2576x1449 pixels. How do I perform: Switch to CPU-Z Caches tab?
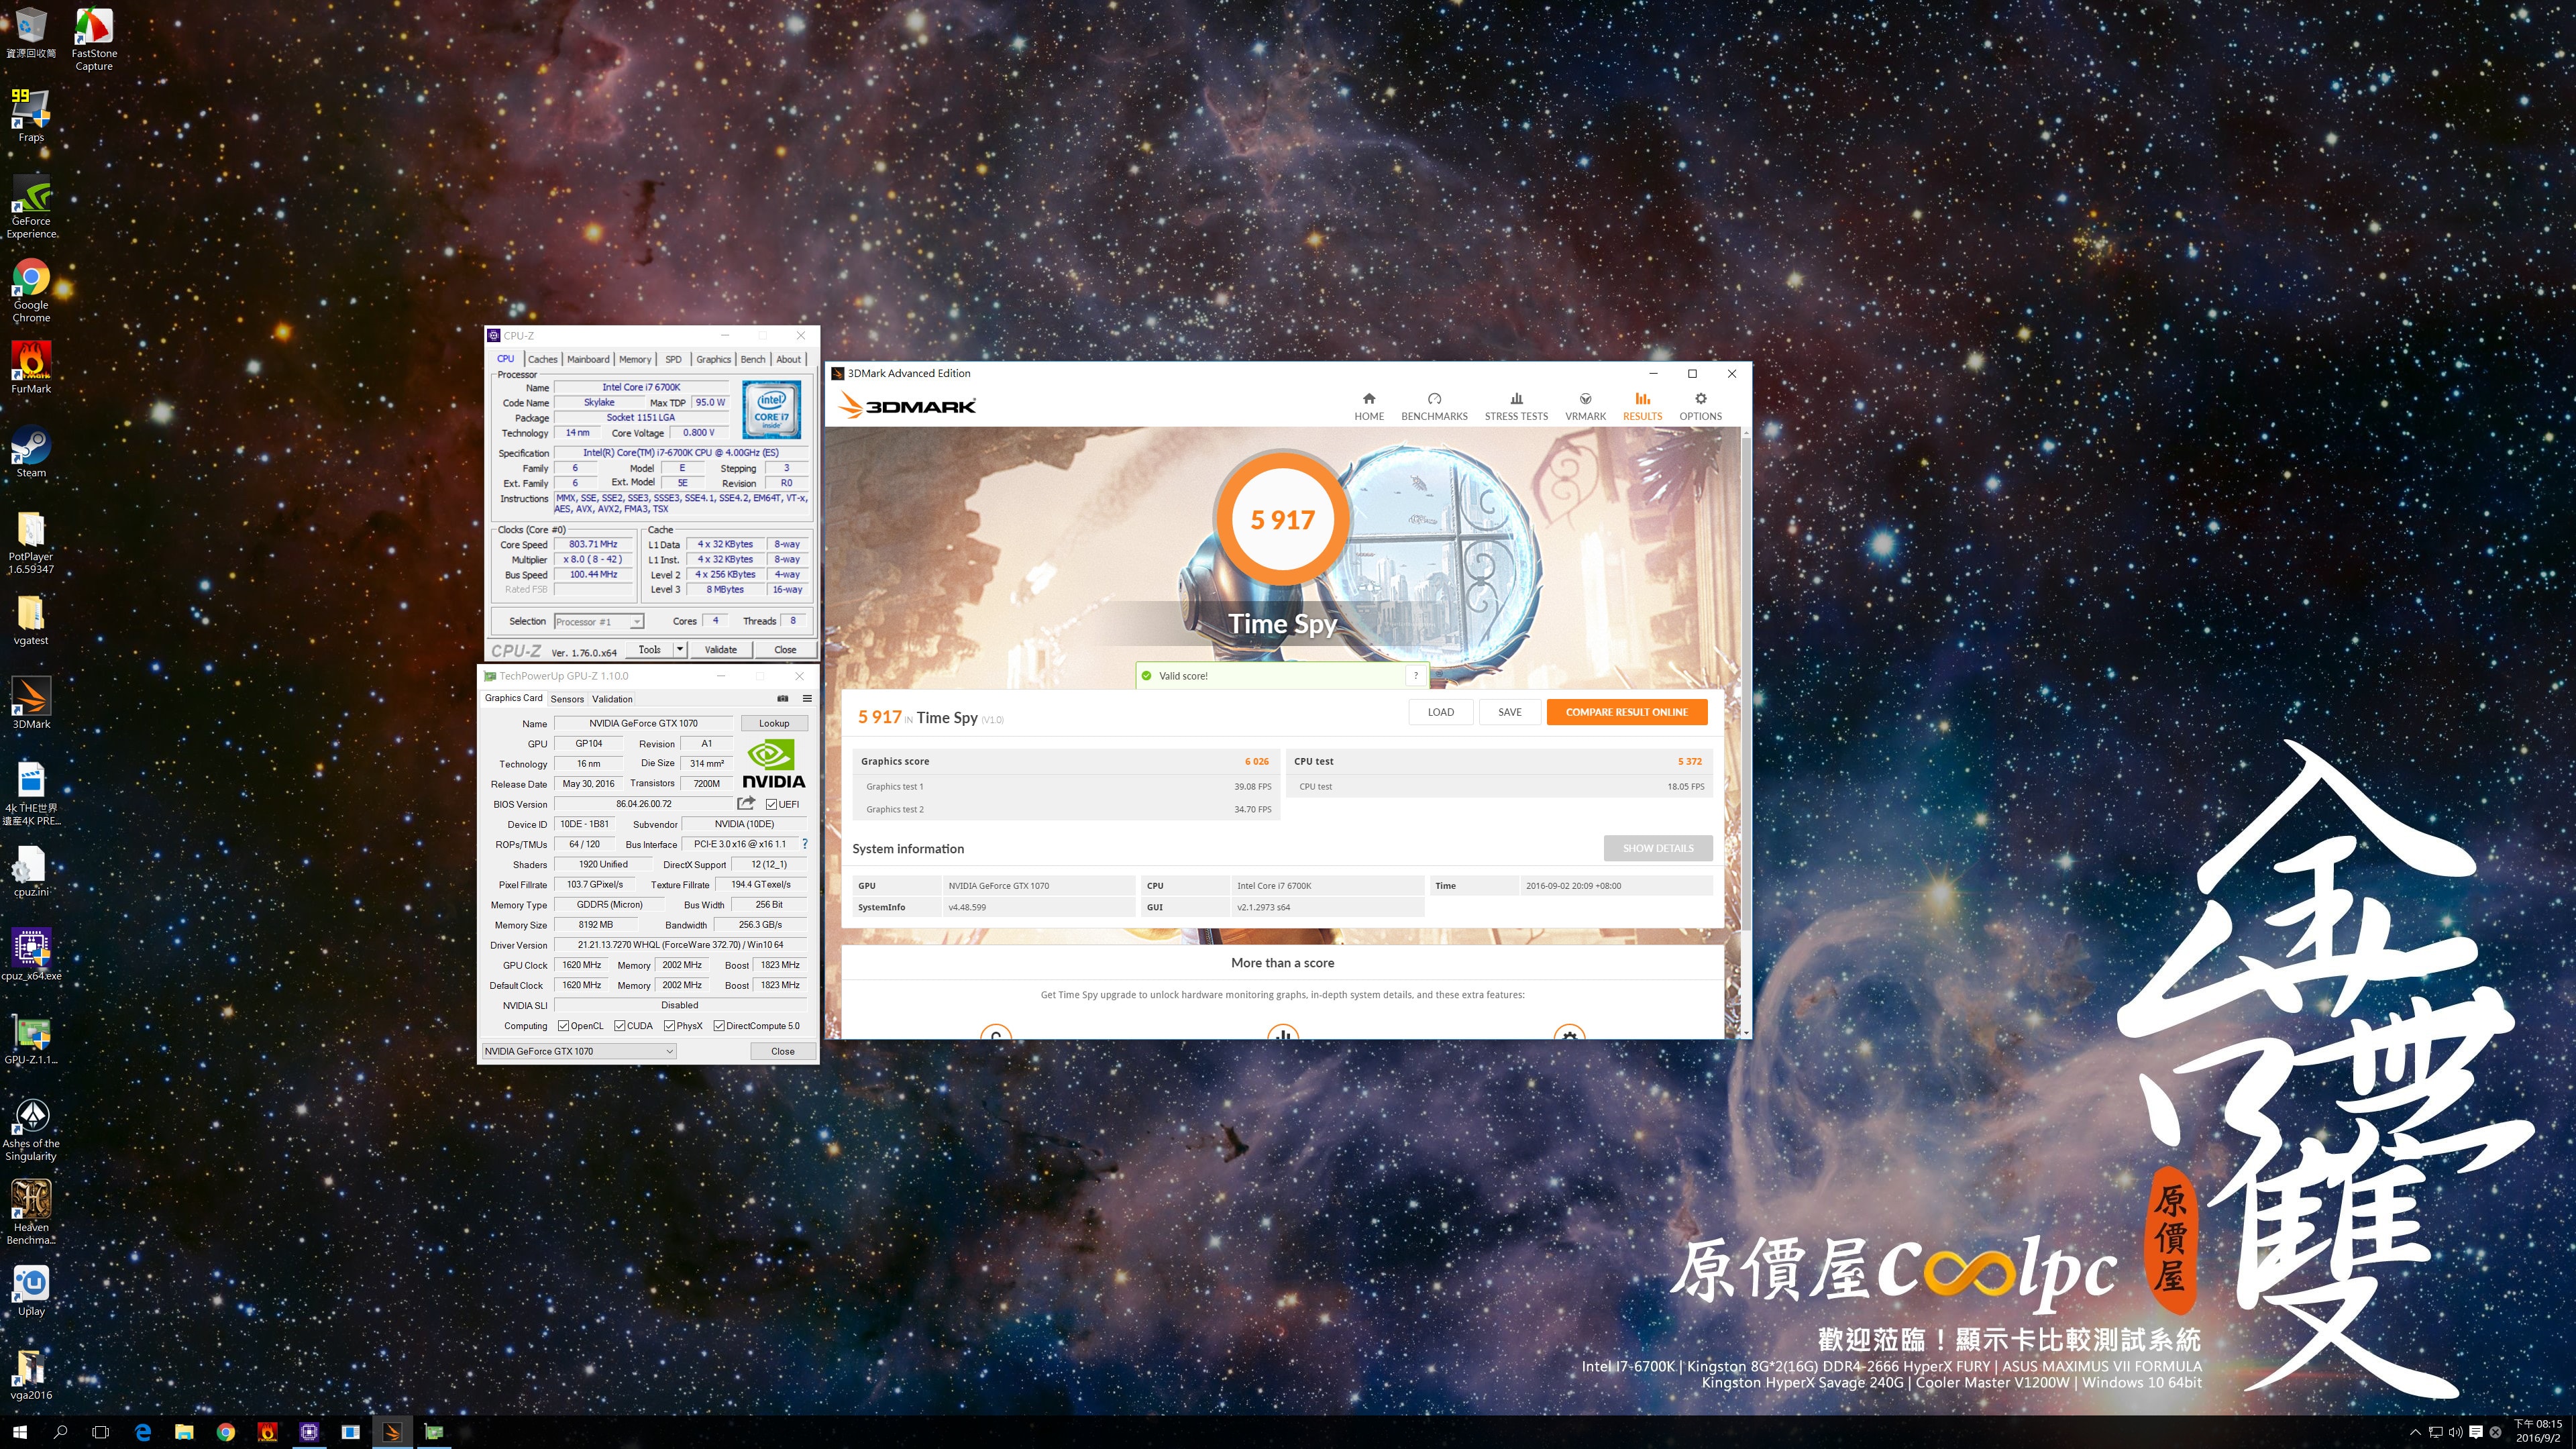click(x=542, y=359)
